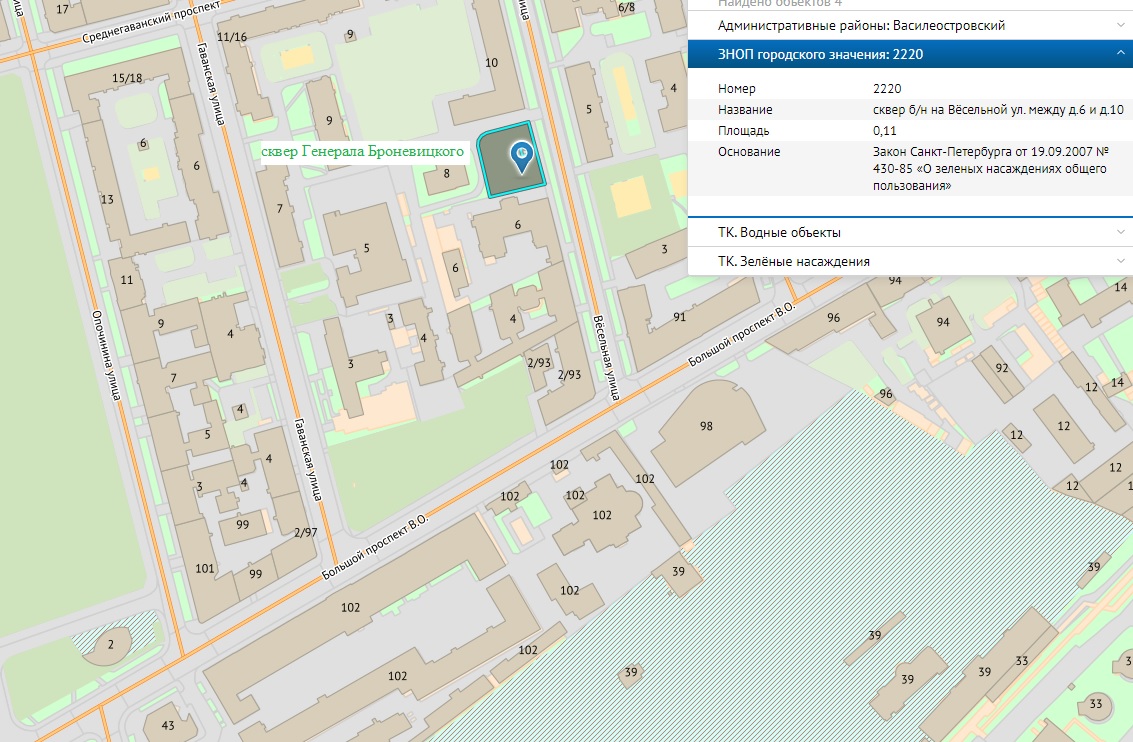Click the Номер value 2220 row
1133x742 pixels.
click(887, 89)
